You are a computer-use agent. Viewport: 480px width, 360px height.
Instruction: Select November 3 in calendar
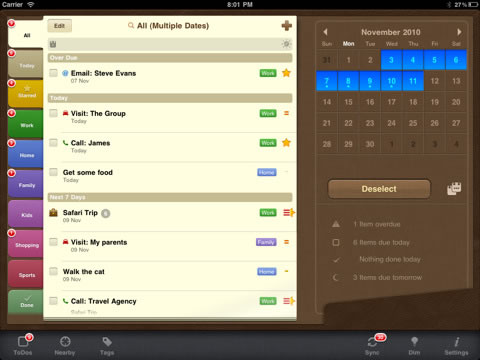pyautogui.click(x=391, y=60)
